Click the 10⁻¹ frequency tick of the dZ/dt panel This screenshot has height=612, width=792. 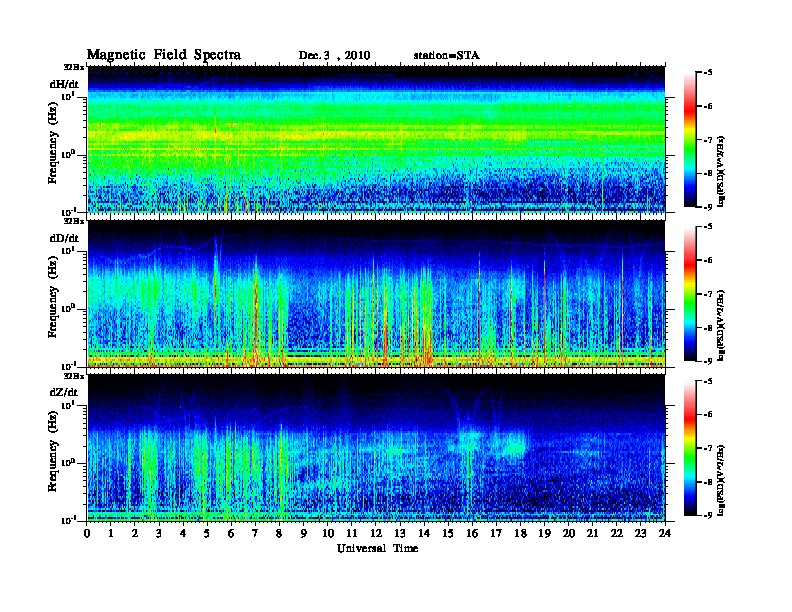[68, 520]
